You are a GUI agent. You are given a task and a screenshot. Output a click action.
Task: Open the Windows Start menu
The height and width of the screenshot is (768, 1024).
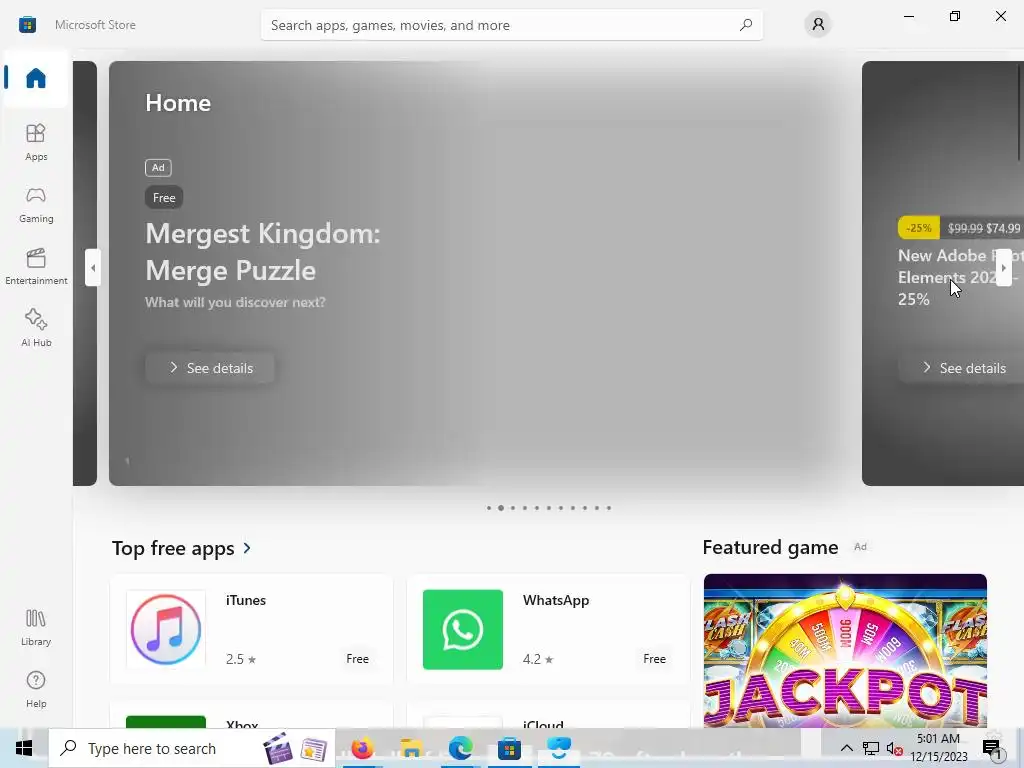[x=24, y=748]
